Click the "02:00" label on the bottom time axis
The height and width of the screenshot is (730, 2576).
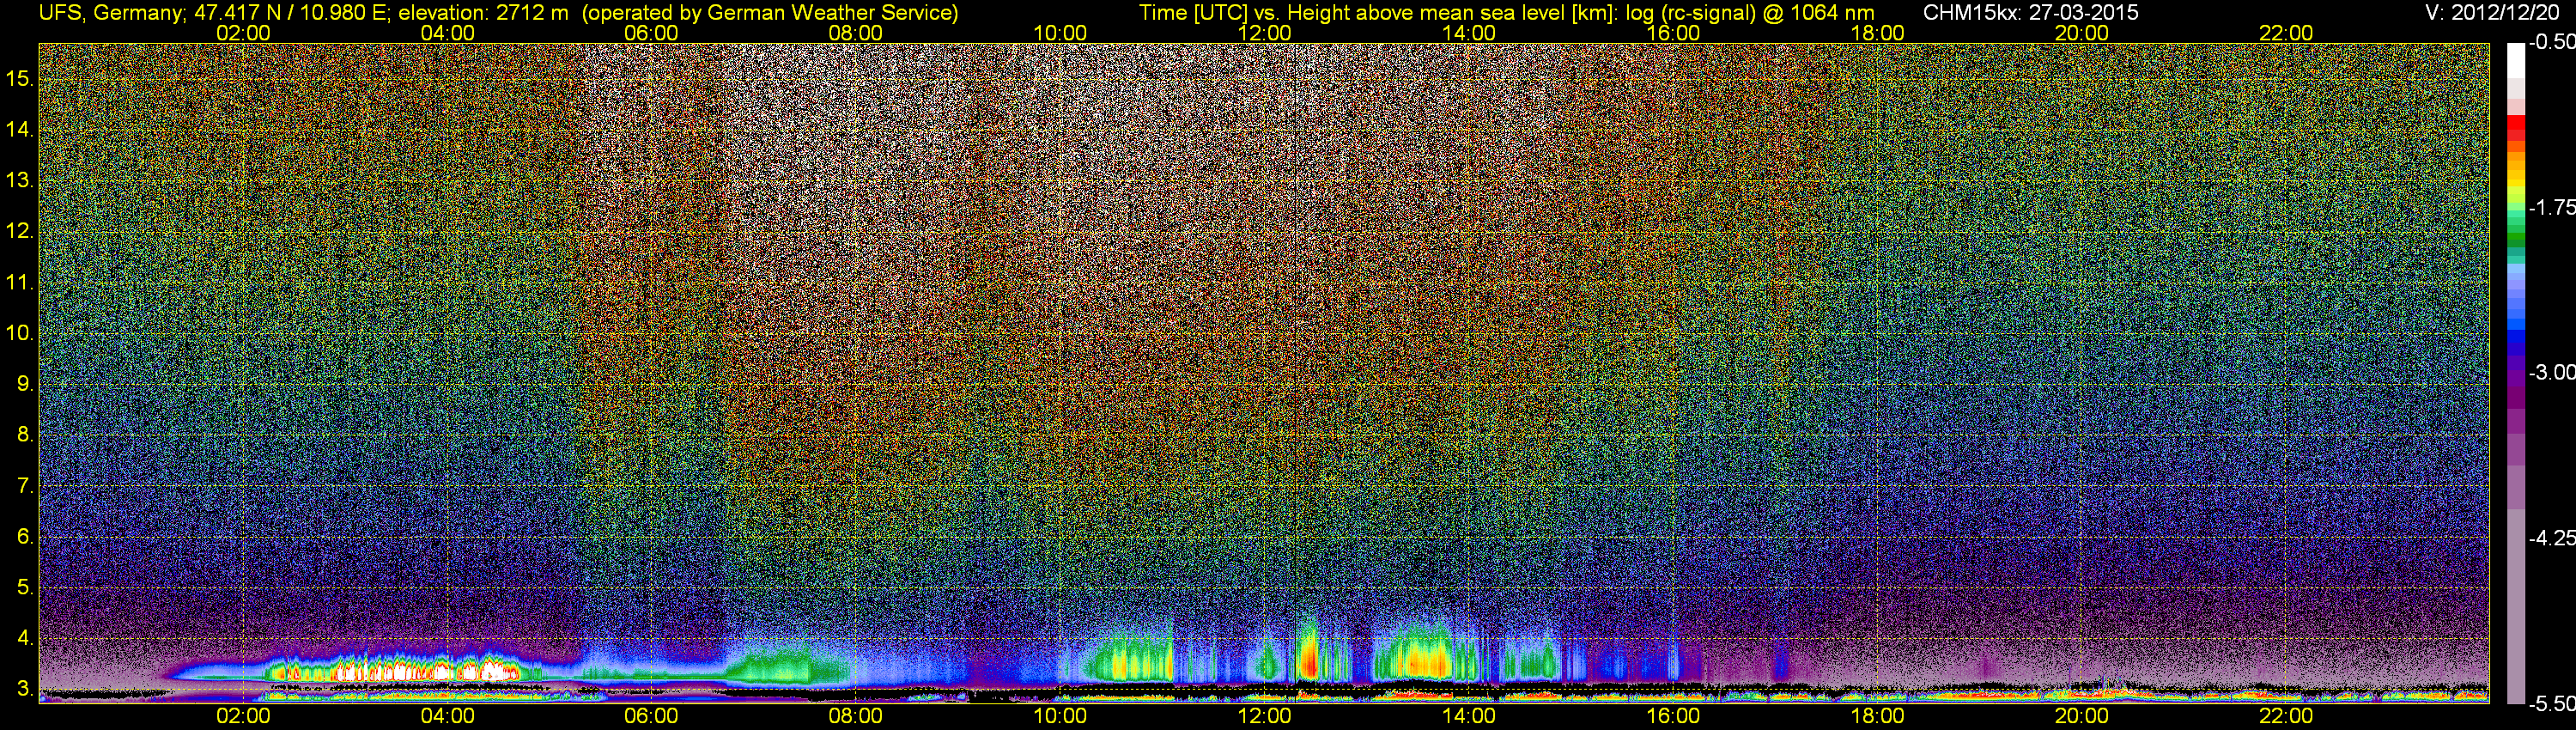click(243, 716)
